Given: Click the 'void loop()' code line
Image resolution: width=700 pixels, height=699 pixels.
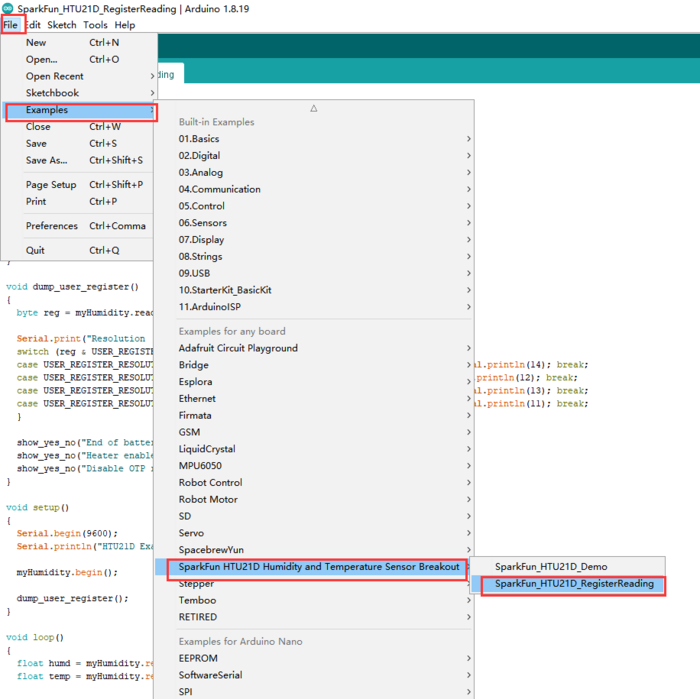Looking at the screenshot, I should point(35,637).
